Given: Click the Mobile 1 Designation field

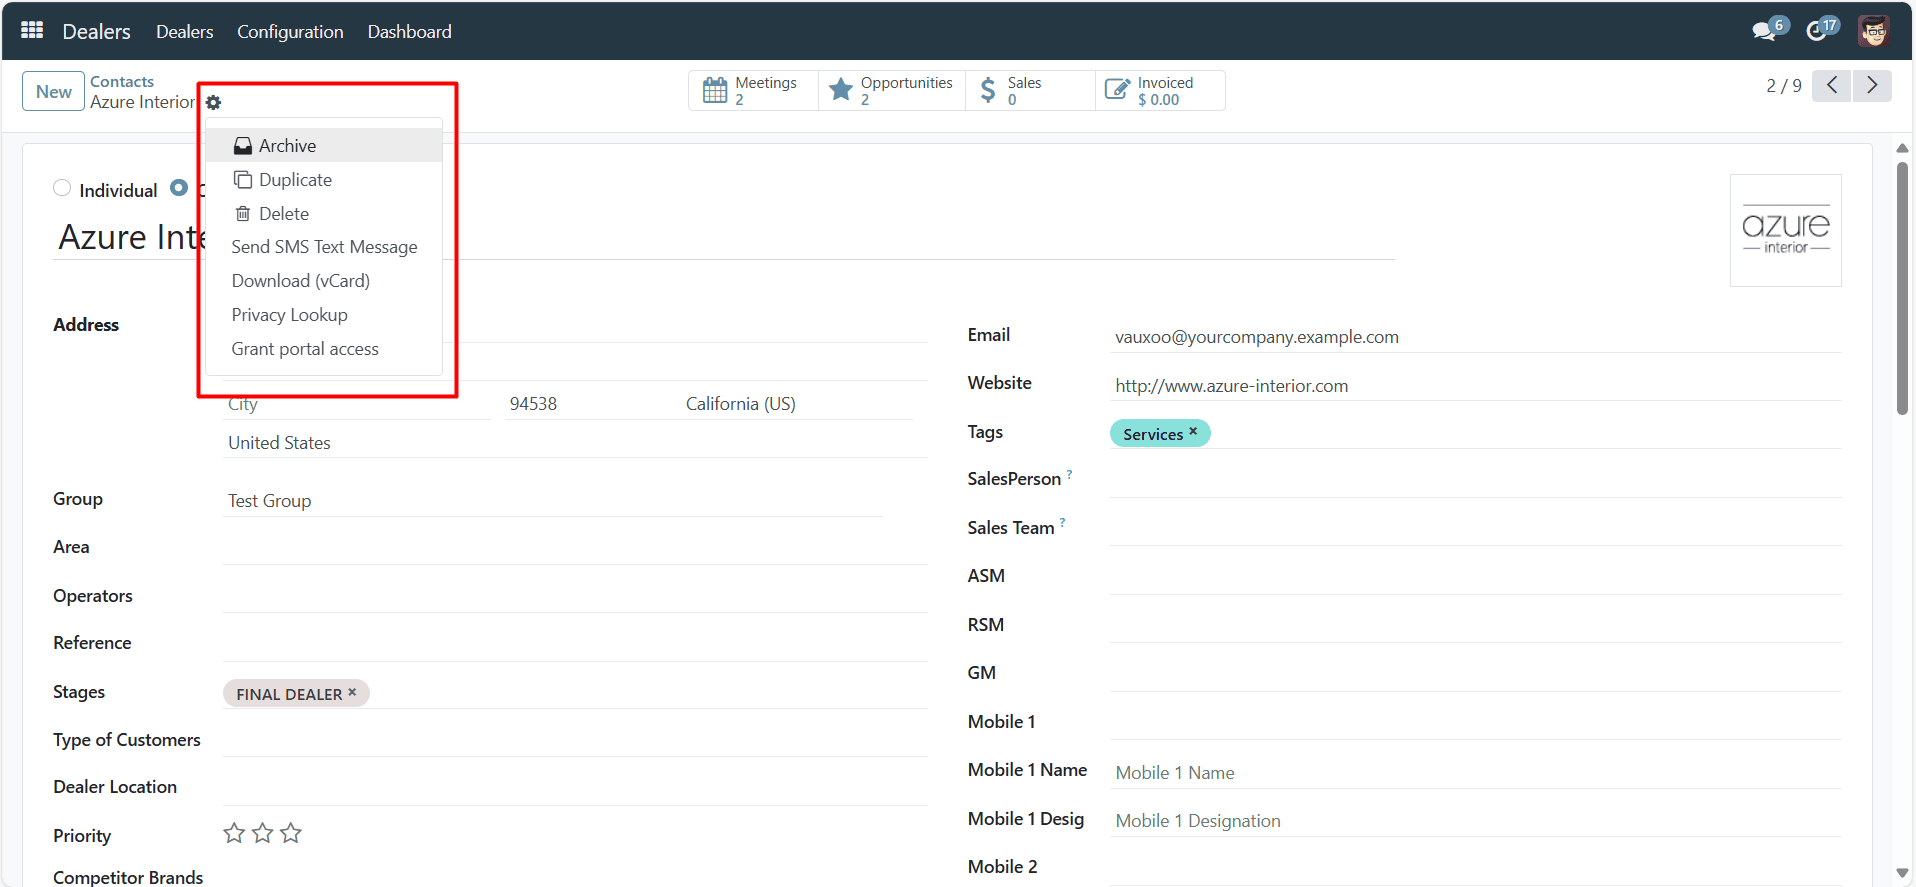Looking at the screenshot, I should [x=1476, y=820].
